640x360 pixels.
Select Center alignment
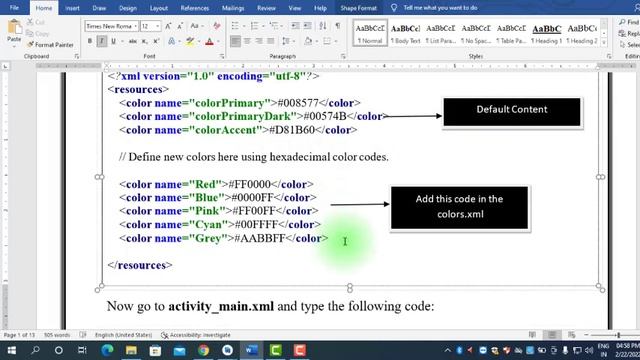click(247, 41)
